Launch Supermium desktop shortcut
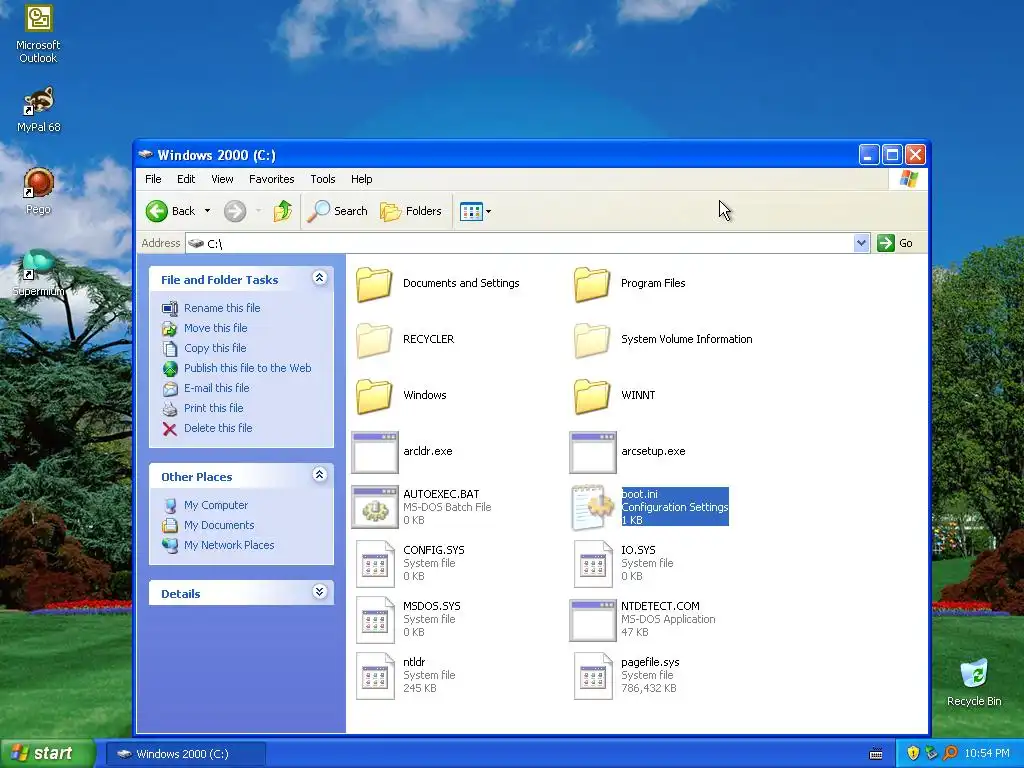 tap(38, 273)
